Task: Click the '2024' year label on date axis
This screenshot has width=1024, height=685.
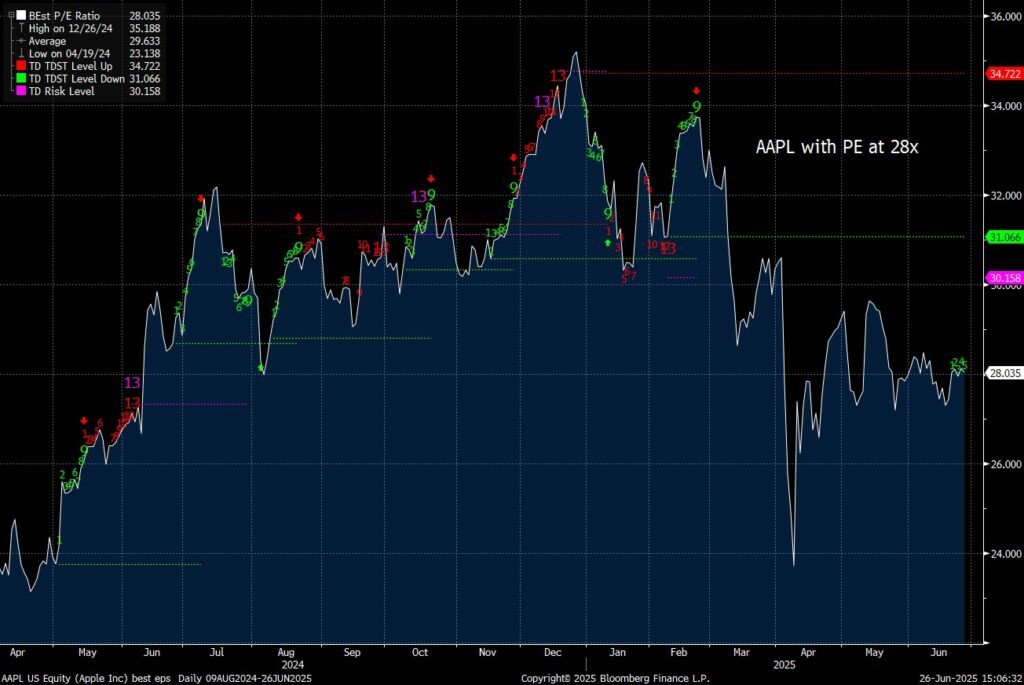Action: coord(293,665)
